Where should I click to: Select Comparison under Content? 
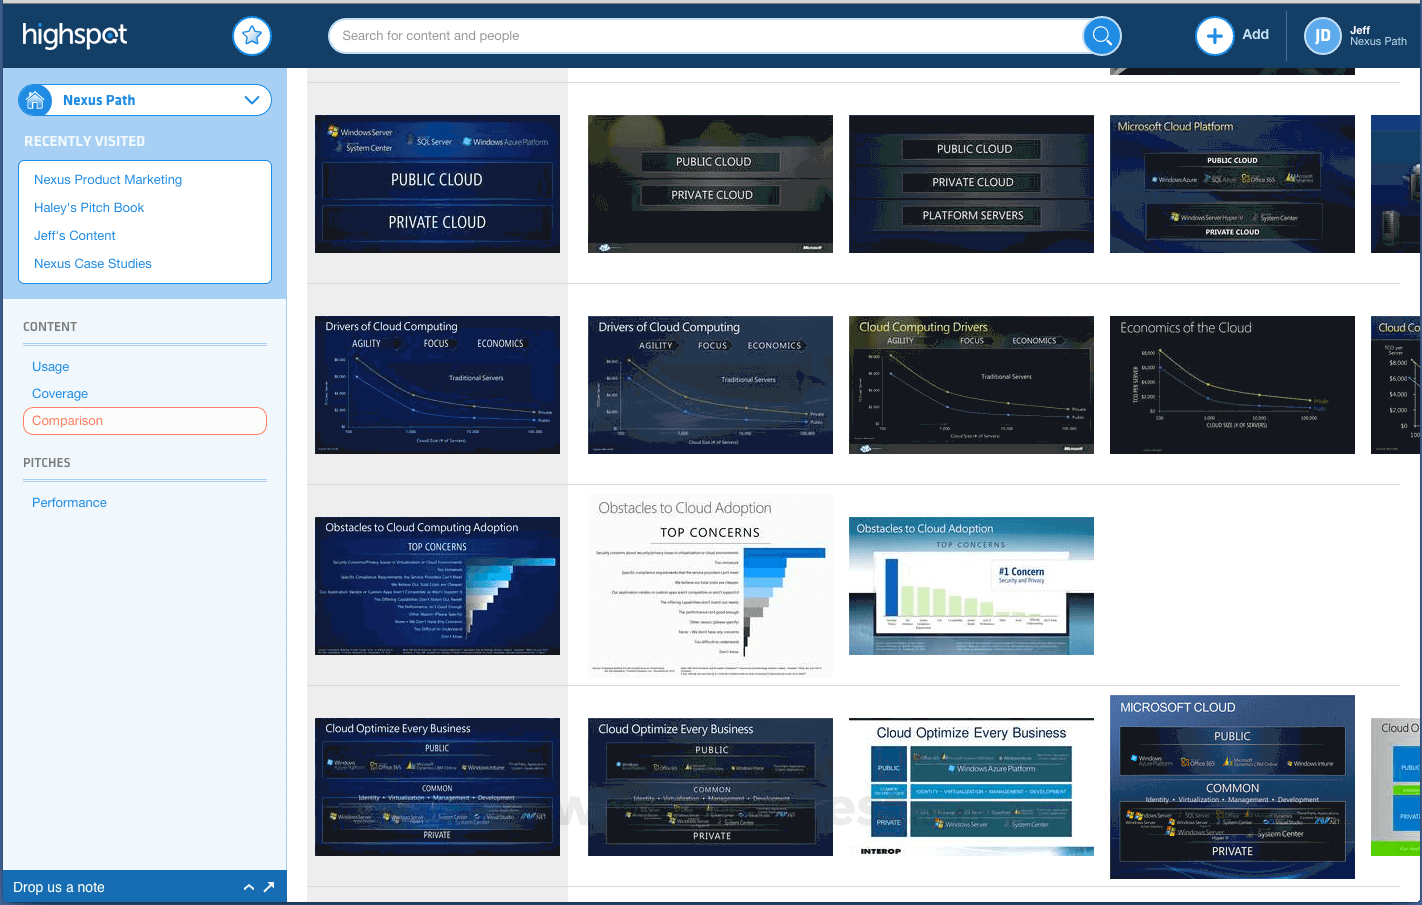67,420
